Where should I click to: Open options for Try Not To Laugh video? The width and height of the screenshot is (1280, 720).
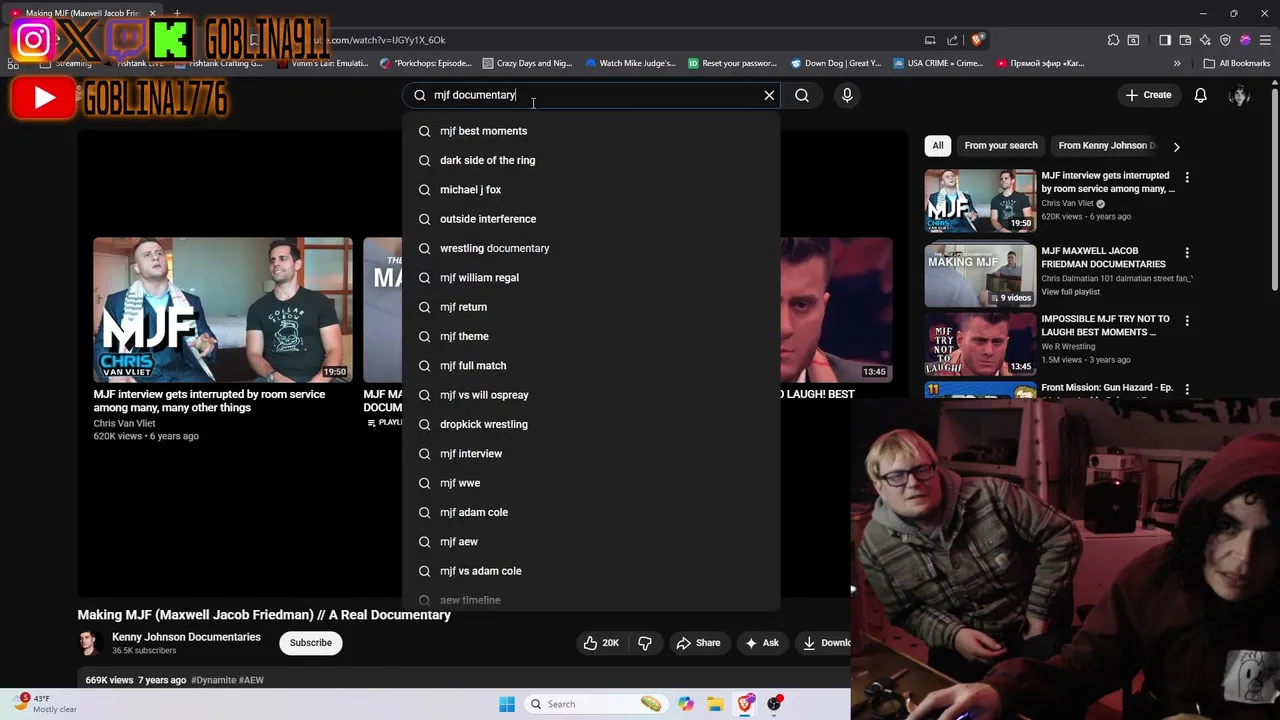[x=1187, y=321]
